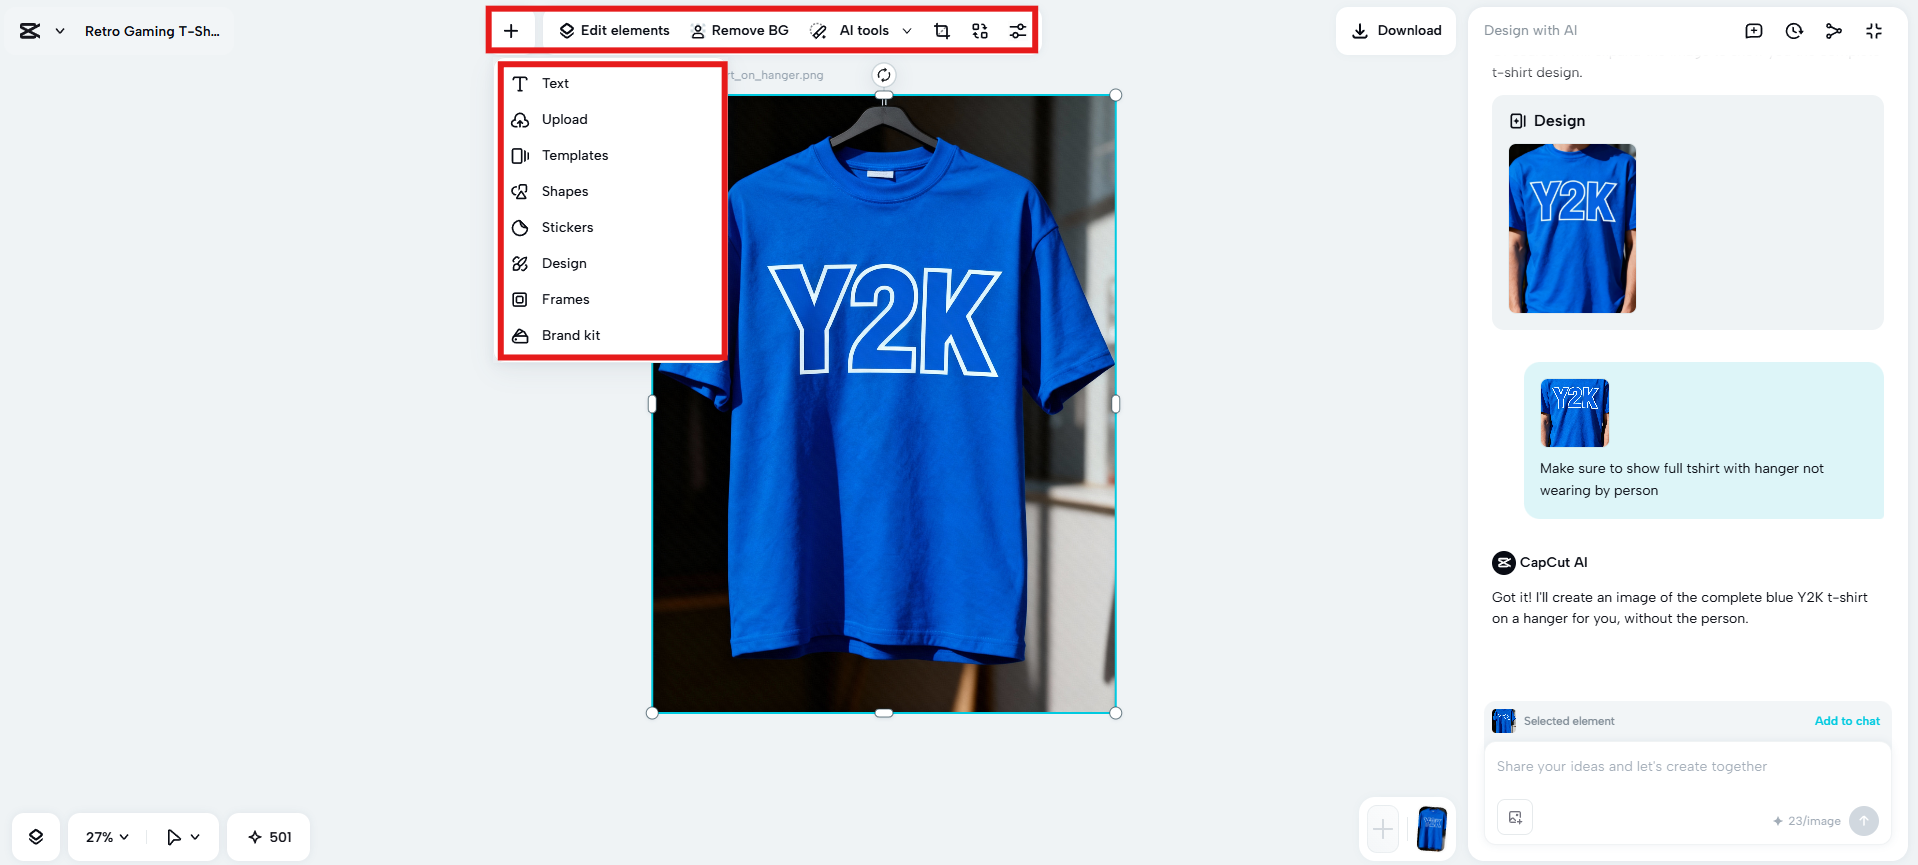Click the share nodes icon in AI panel

(1834, 31)
